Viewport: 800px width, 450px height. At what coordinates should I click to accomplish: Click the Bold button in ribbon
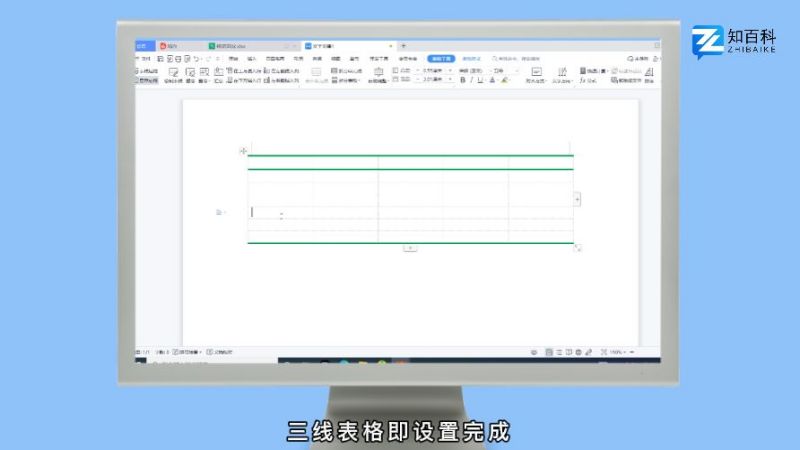pyautogui.click(x=463, y=80)
